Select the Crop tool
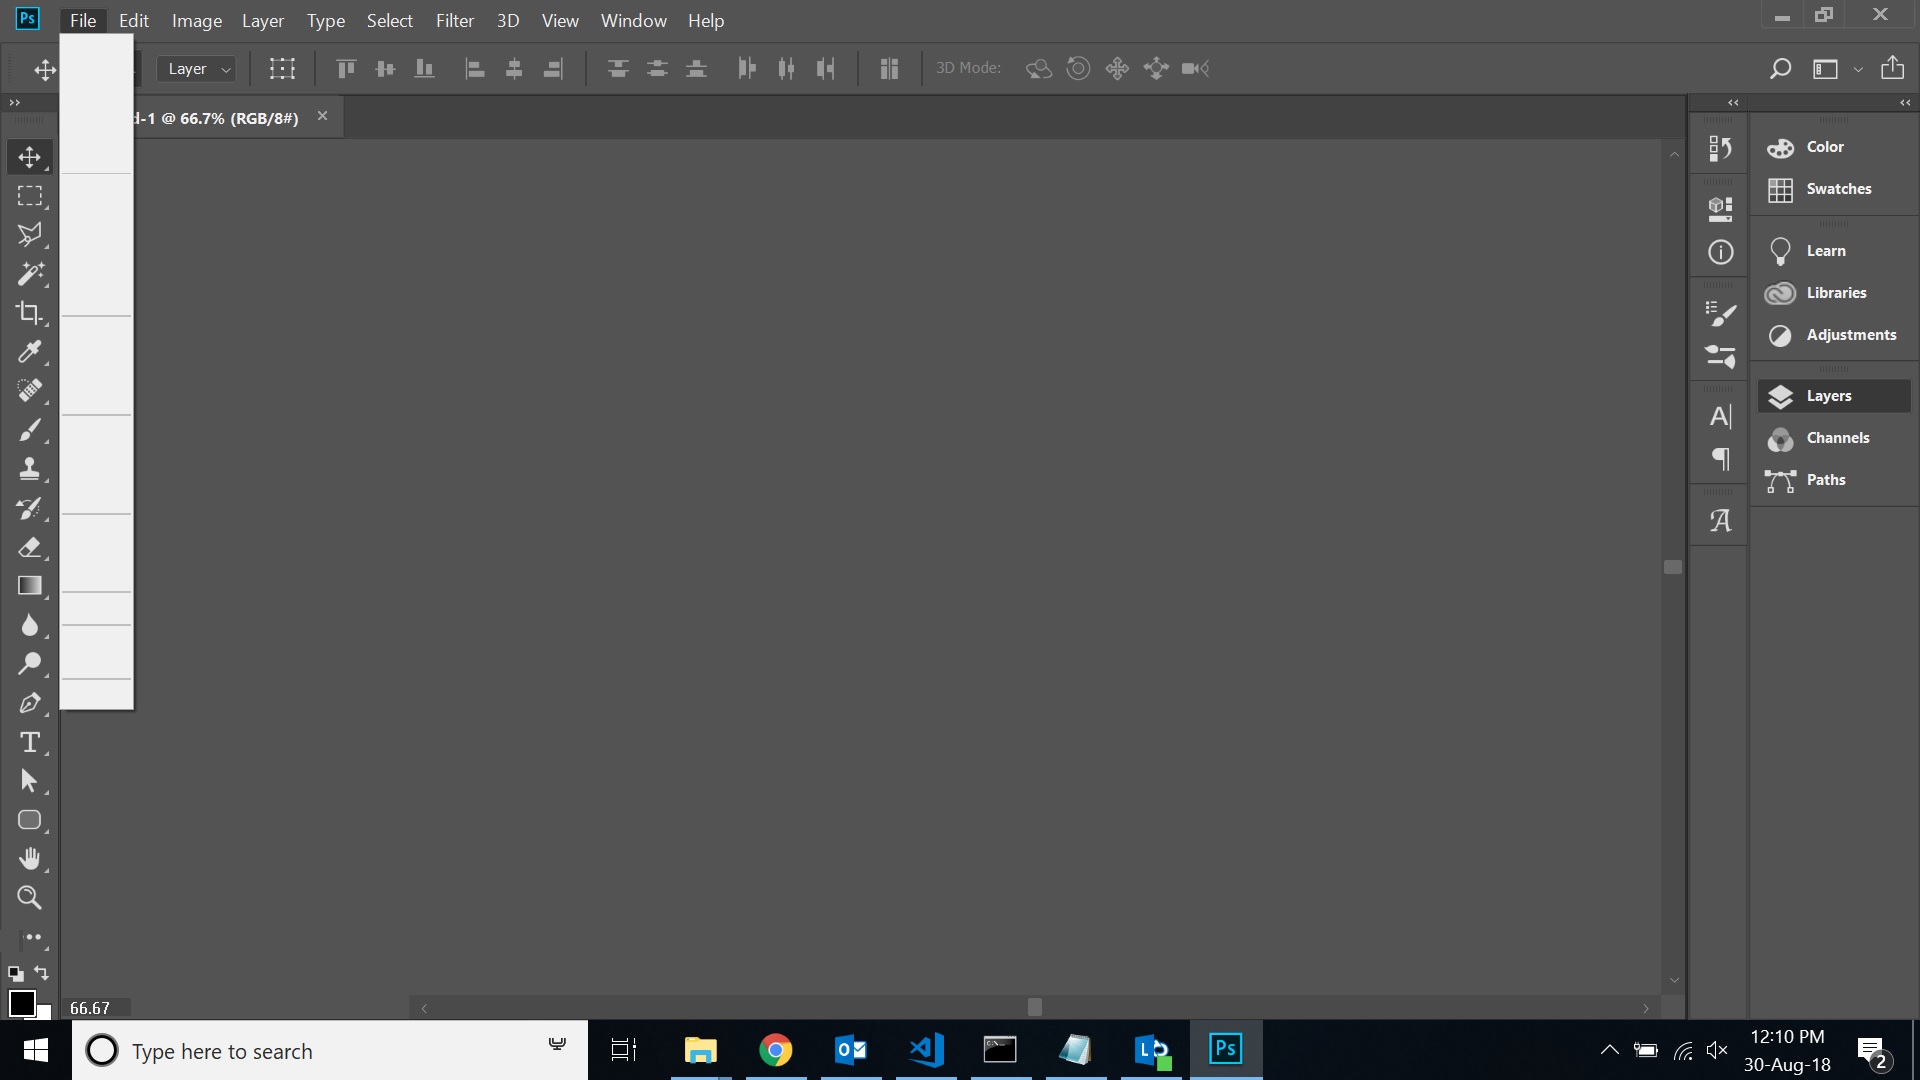The height and width of the screenshot is (1080, 1920). pyautogui.click(x=29, y=311)
